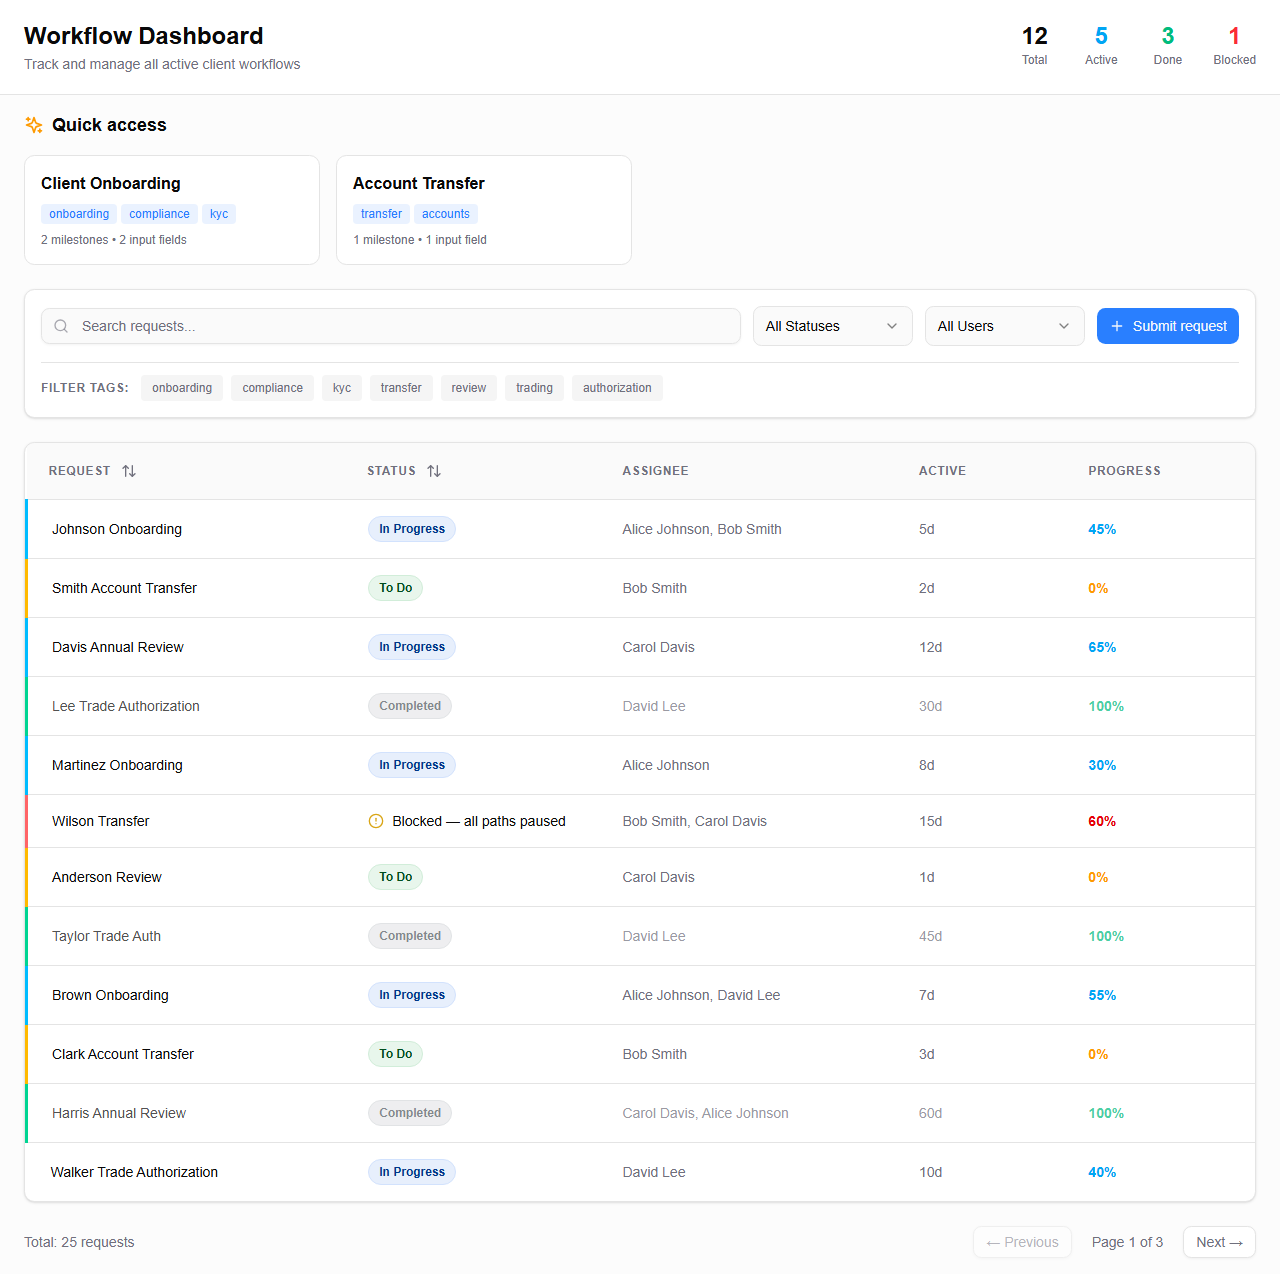Click the plus icon on Submit request
Image resolution: width=1280 pixels, height=1274 pixels.
coord(1117,326)
